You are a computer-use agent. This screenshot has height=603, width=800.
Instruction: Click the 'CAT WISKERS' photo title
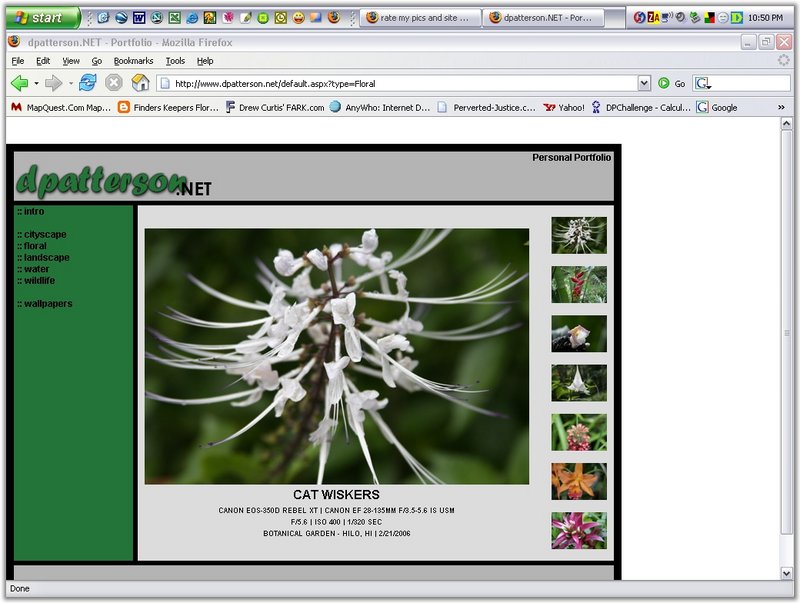click(x=336, y=494)
